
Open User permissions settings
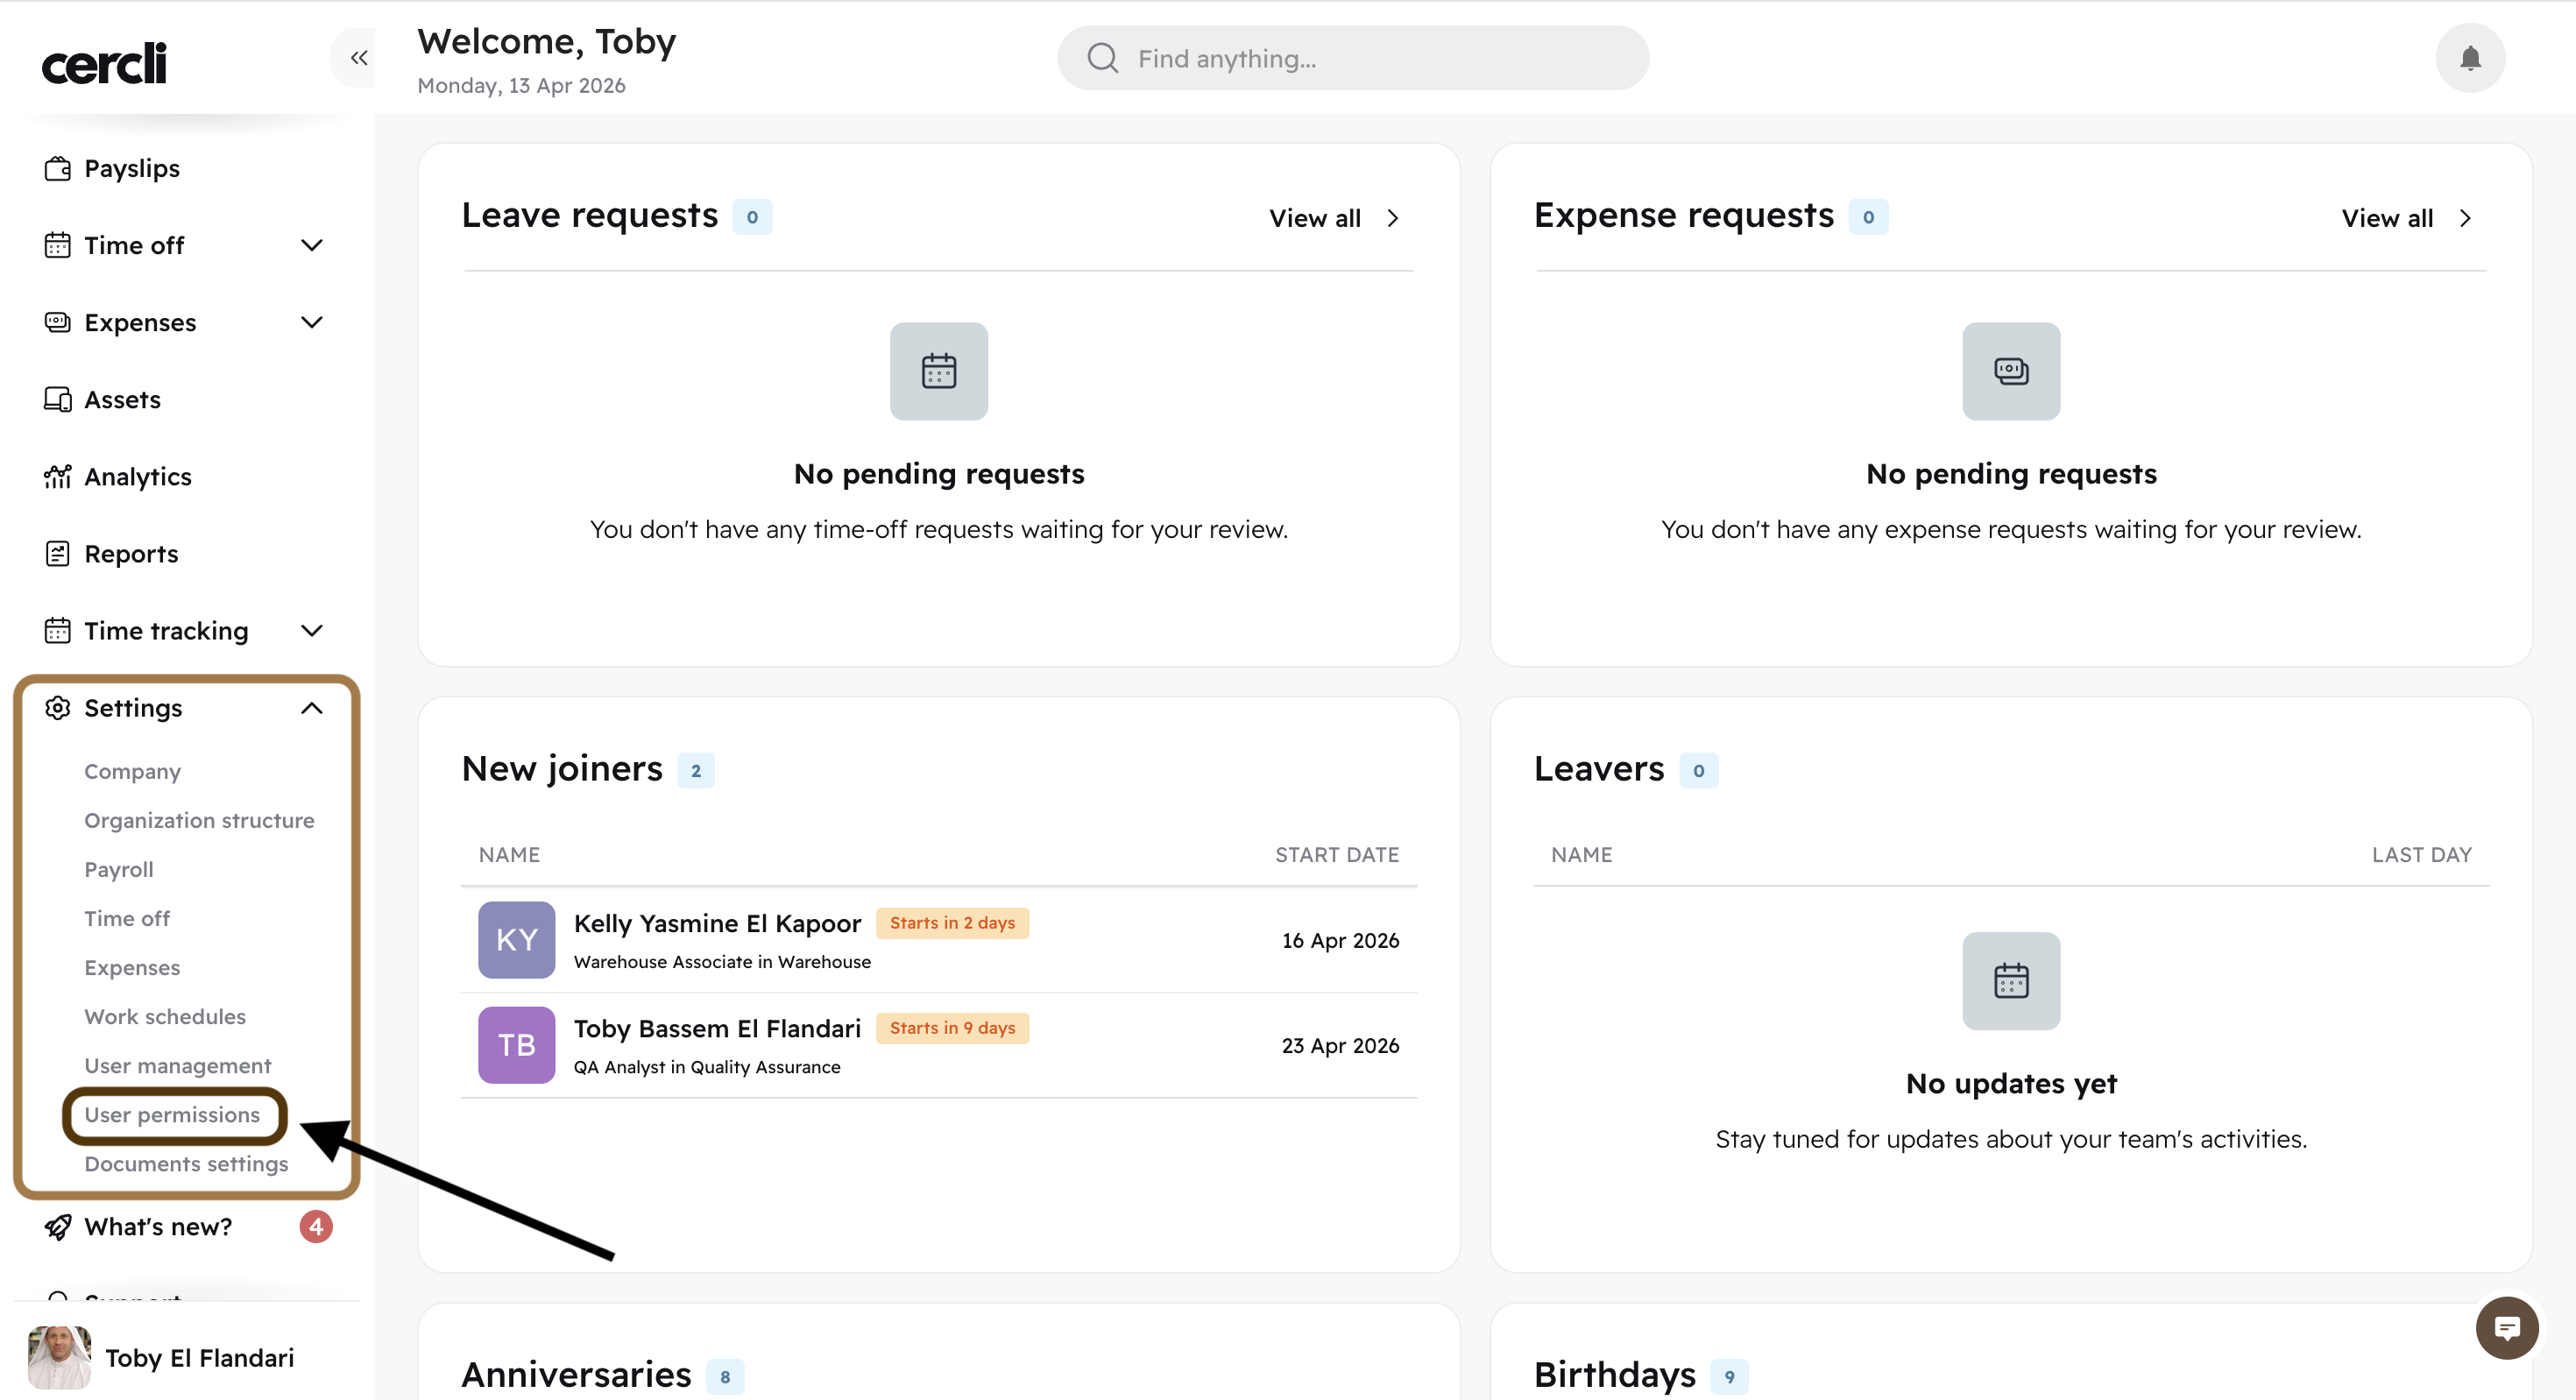pos(172,1114)
